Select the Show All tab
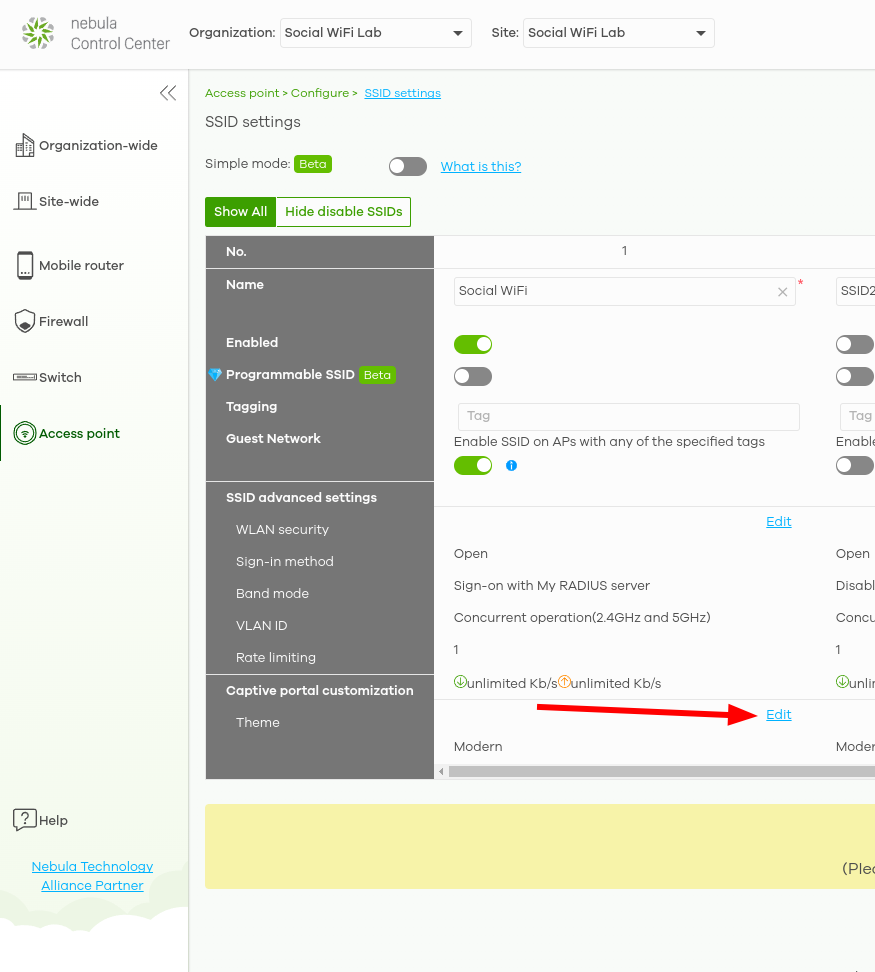 tap(240, 212)
